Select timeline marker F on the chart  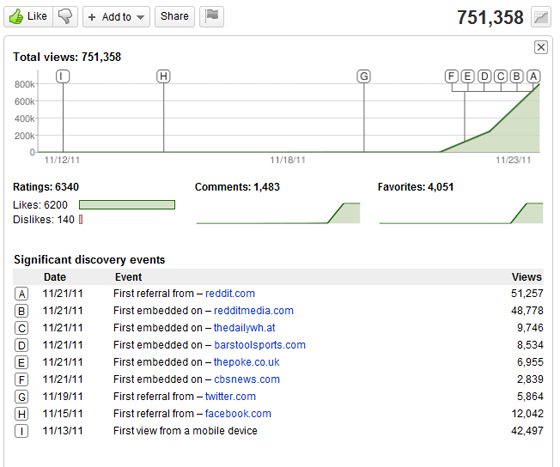[x=451, y=76]
